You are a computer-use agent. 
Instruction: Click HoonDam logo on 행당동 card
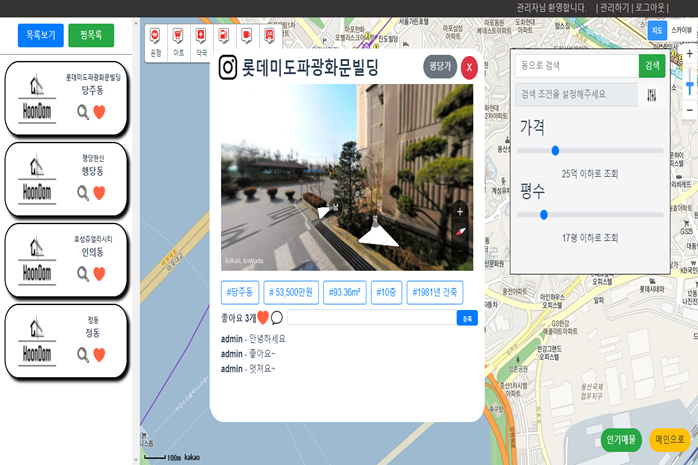tap(37, 180)
